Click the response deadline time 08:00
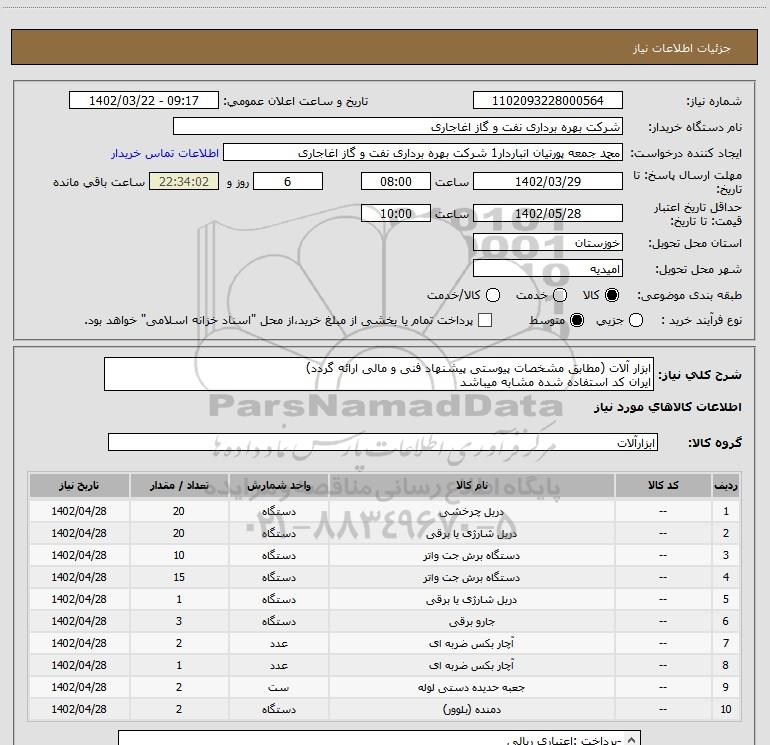The height and width of the screenshot is (745, 770). click(x=396, y=181)
